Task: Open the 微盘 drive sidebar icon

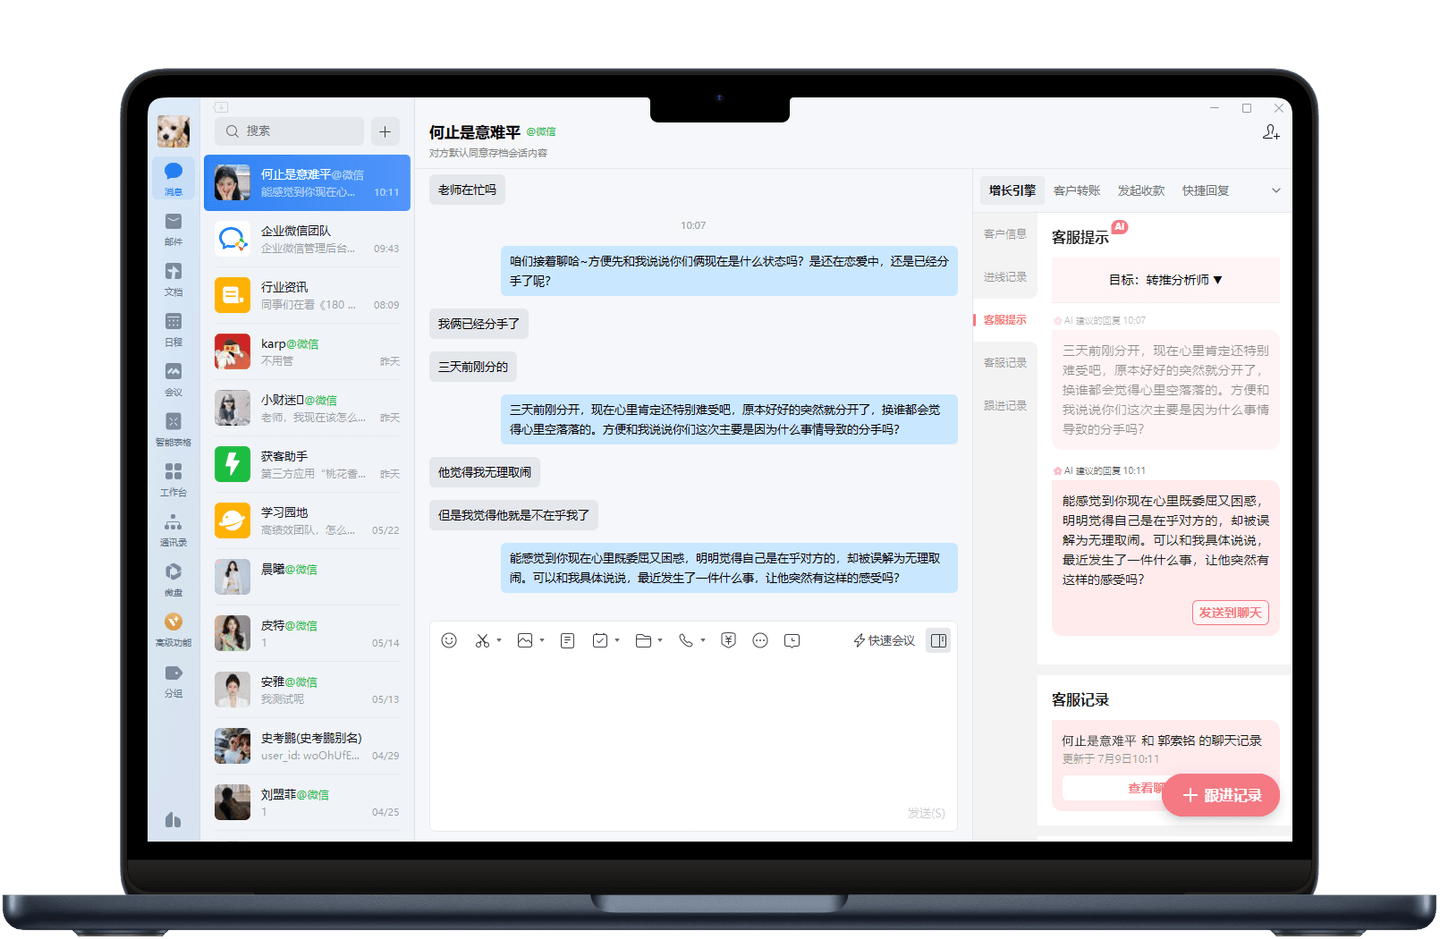Action: [x=173, y=578]
